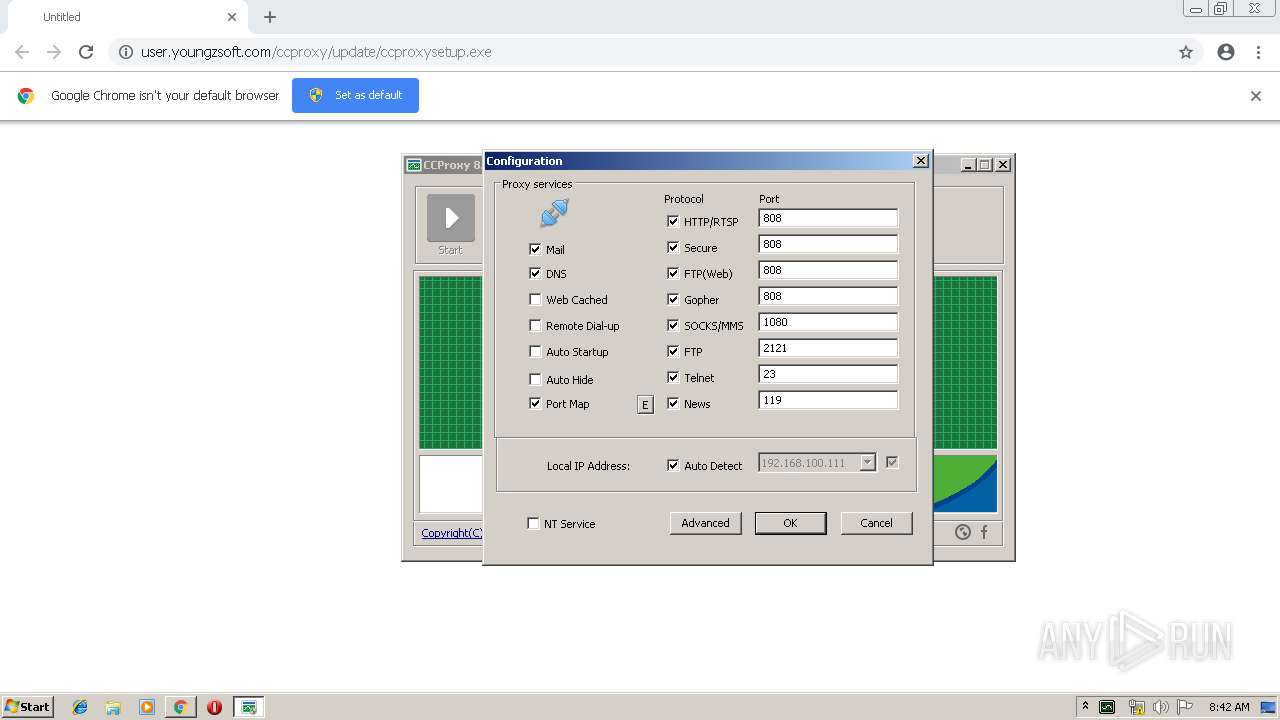Screen dimensions: 1280x720
Task: Open the volume tray icon
Action: [x=1160, y=707]
